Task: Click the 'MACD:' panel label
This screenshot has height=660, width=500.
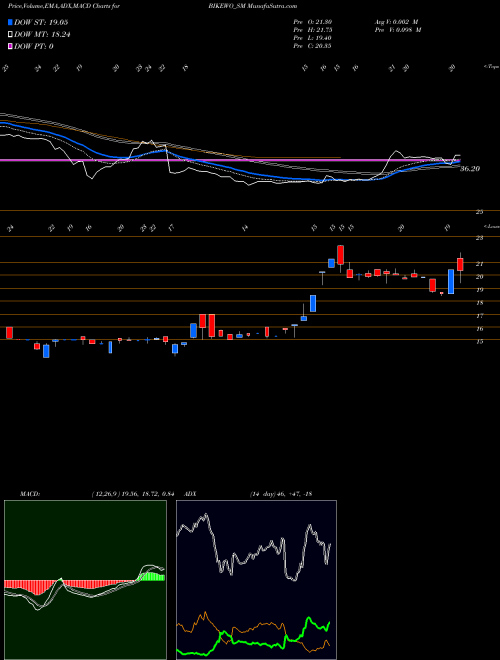Action: [29, 494]
